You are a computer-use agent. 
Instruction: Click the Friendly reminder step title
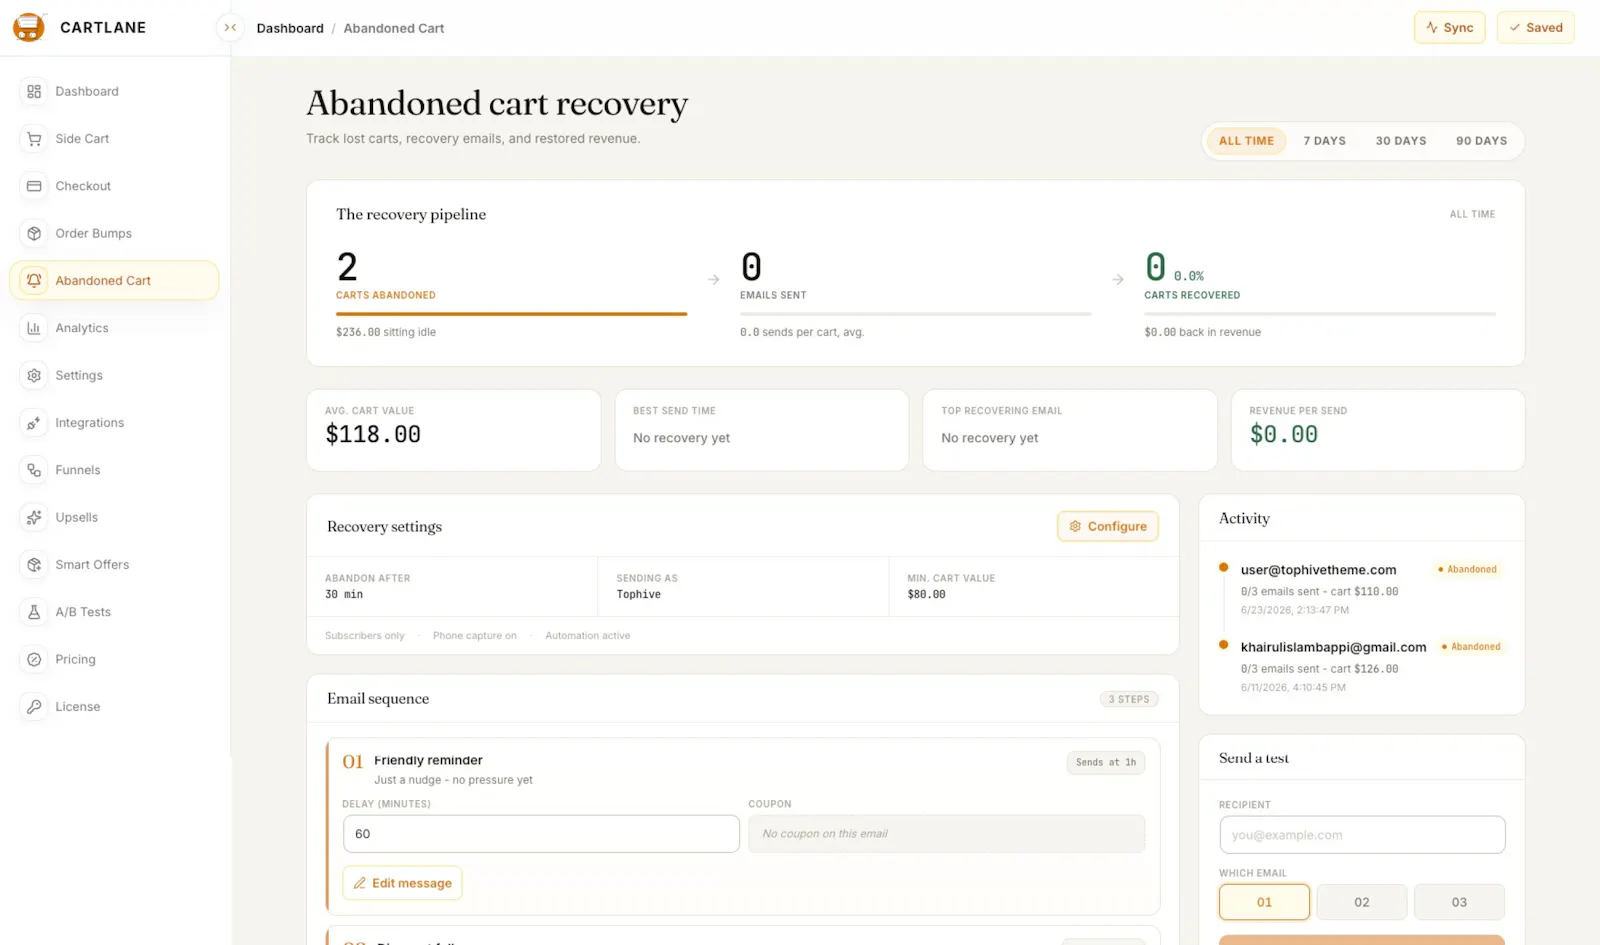(x=428, y=760)
